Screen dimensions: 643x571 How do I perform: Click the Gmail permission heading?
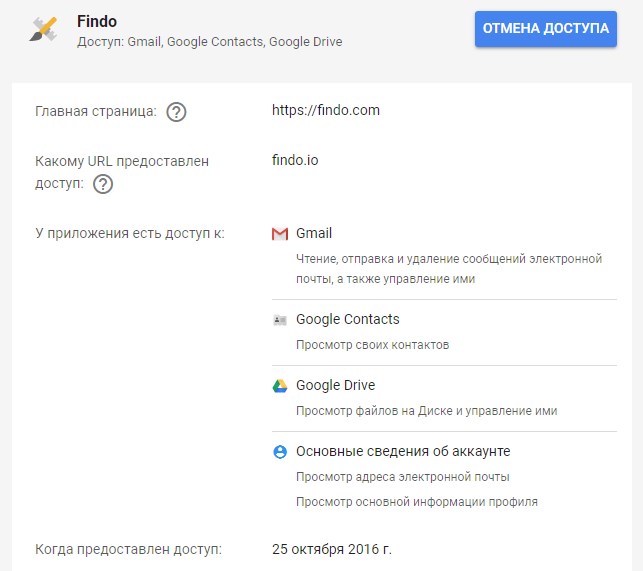coord(314,233)
